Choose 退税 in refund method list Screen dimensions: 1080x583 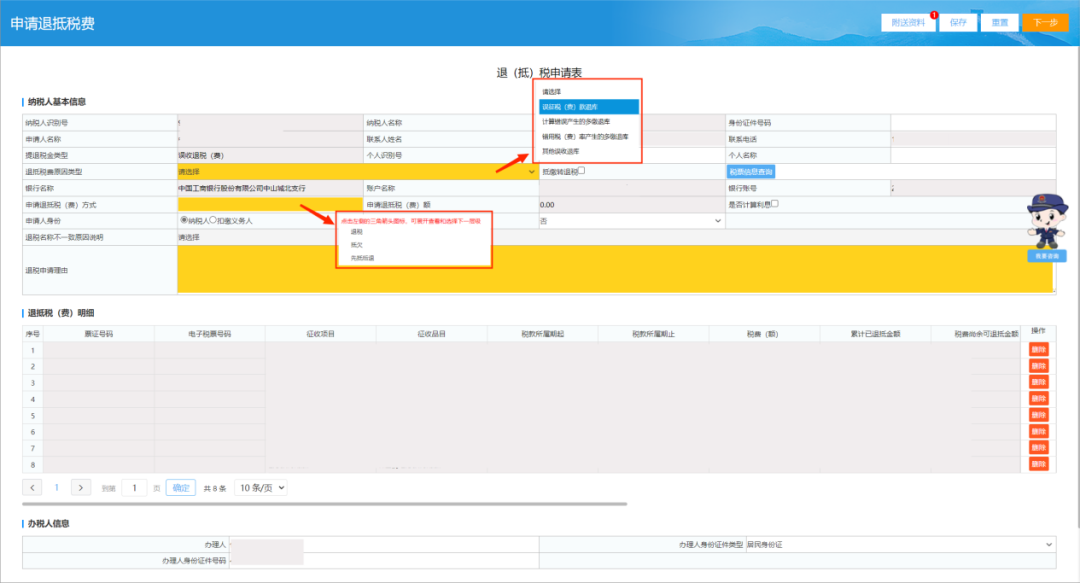pyautogui.click(x=357, y=232)
